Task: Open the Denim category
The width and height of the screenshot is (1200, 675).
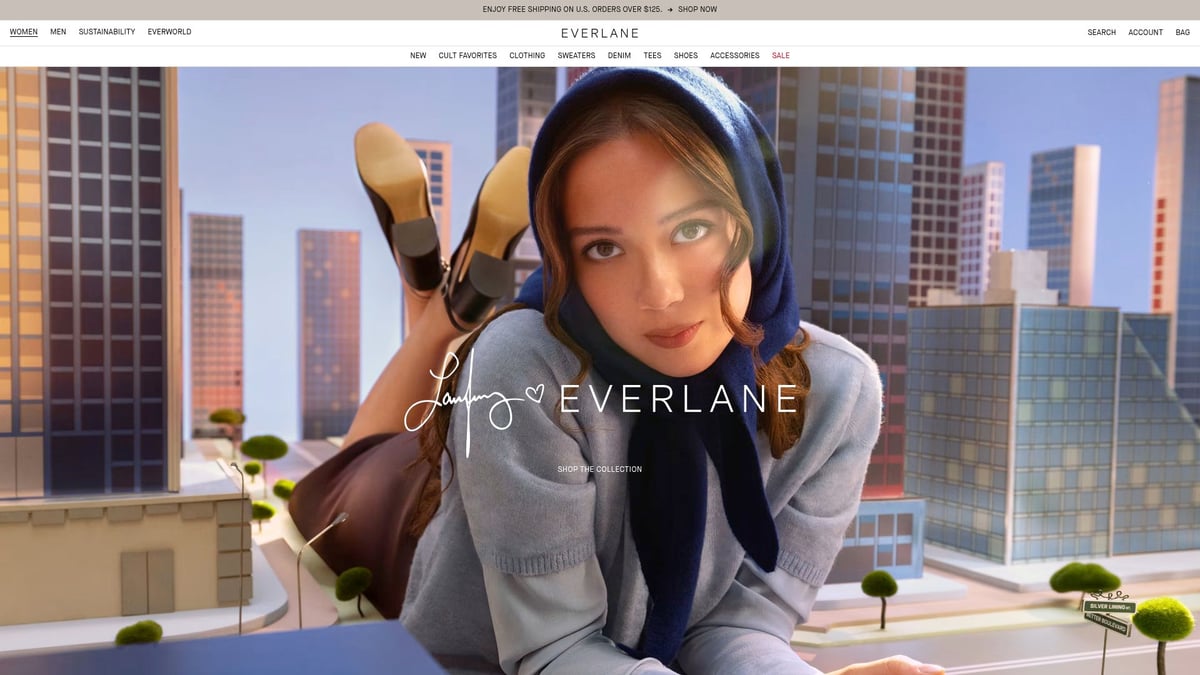Action: [x=619, y=56]
